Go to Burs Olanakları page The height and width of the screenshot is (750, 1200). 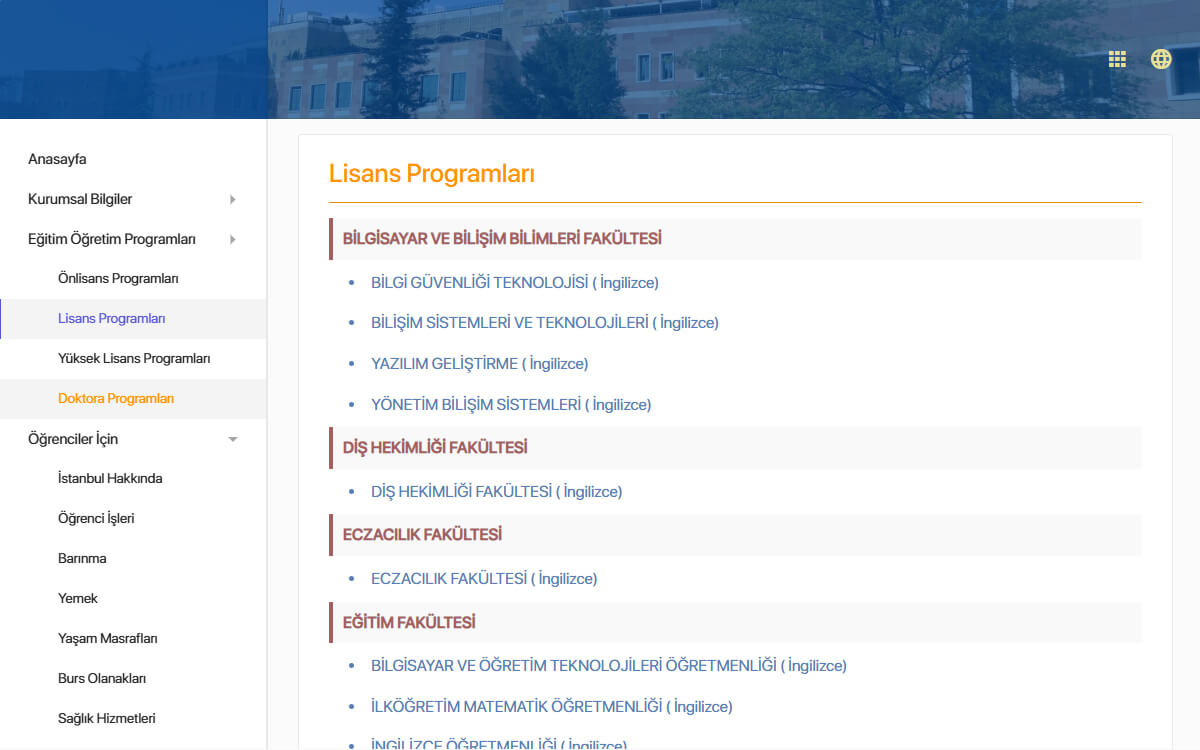[x=102, y=679]
